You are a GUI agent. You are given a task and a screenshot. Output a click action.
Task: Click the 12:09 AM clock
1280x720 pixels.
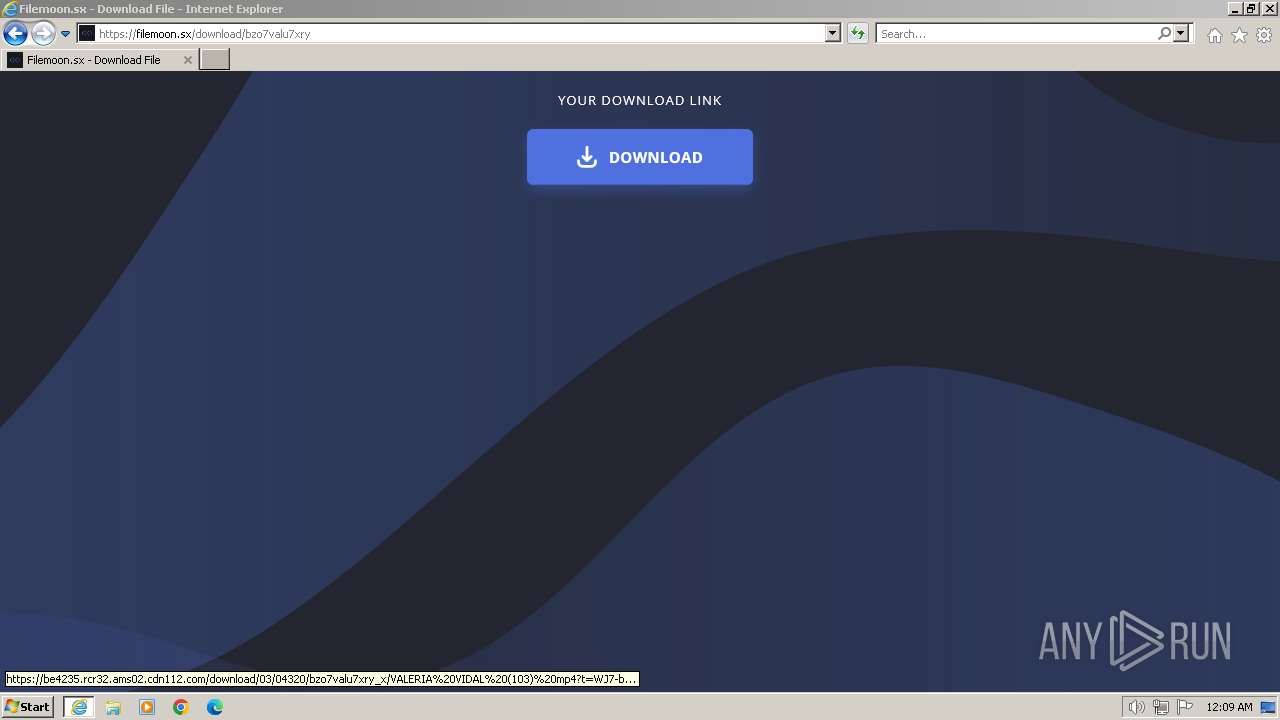tap(1229, 707)
